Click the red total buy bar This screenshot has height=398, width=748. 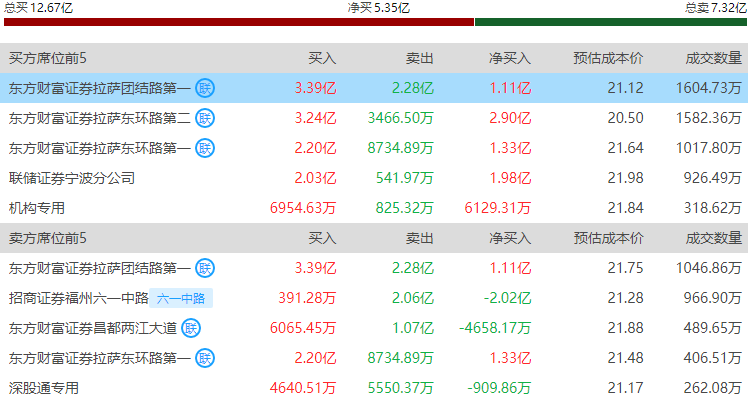tap(239, 22)
